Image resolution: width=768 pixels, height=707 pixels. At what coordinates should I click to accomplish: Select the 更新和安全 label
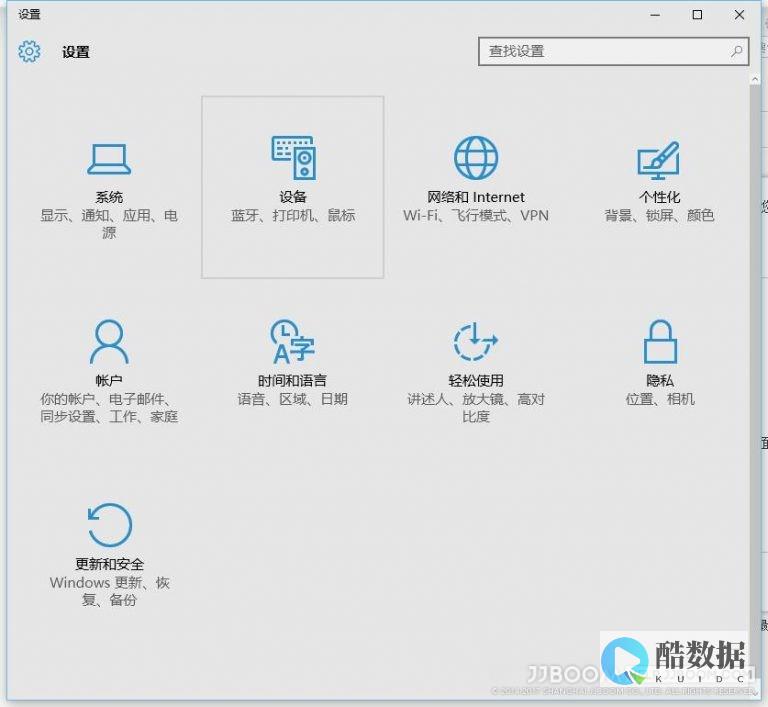[109, 564]
